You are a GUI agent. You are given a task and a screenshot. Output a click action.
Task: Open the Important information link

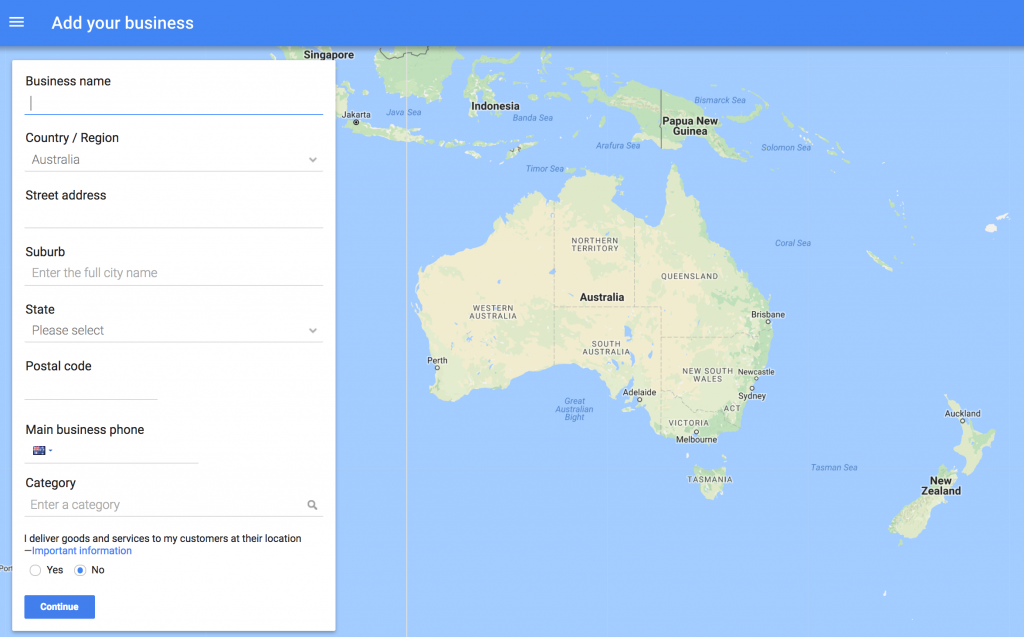82,551
